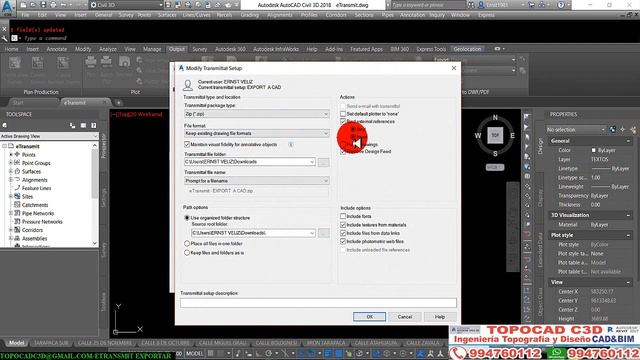The image size is (640, 360).
Task: Click the Save icon in quick access toolbar
Action: pos(43,5)
